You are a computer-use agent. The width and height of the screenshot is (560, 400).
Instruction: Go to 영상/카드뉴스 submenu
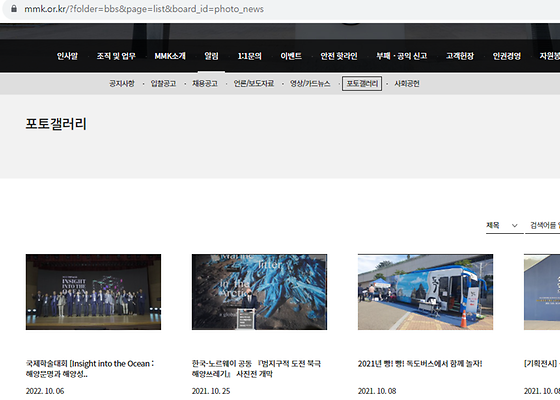click(x=310, y=84)
